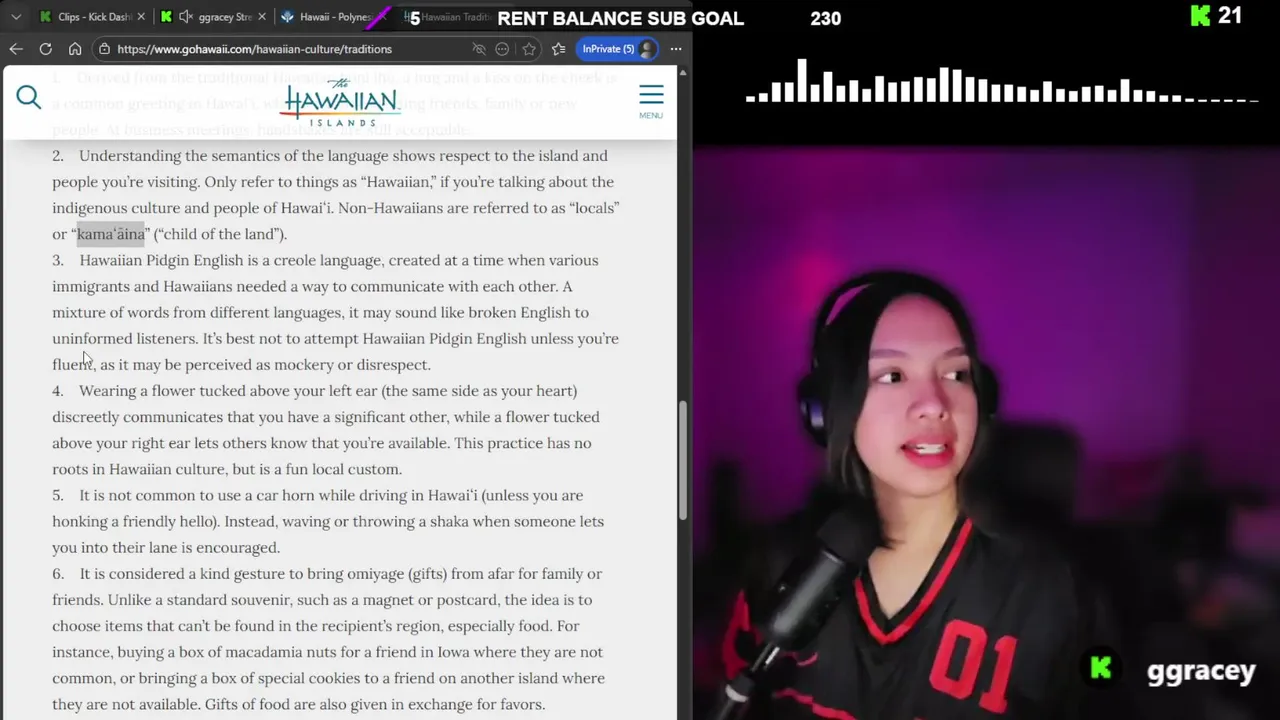This screenshot has width=1280, height=720.
Task: Switch to the ggracey Stream tab
Action: click(x=214, y=17)
